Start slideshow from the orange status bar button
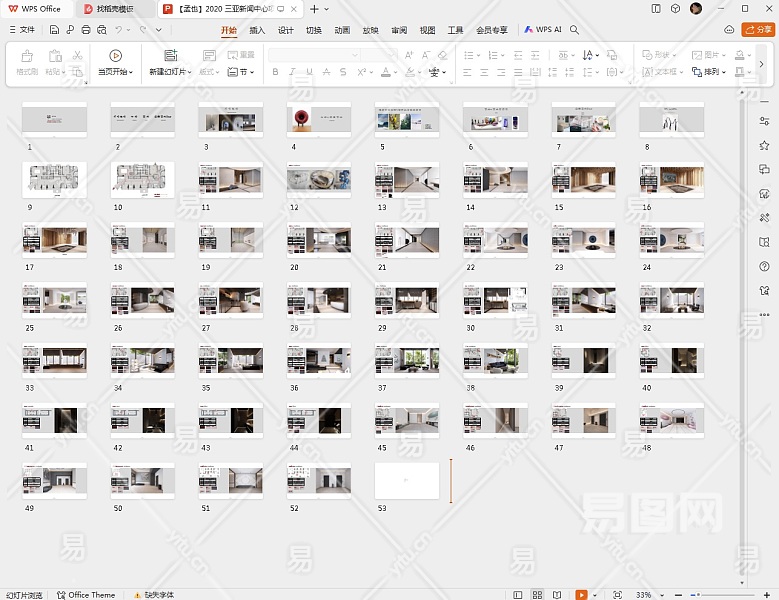Image resolution: width=779 pixels, height=600 pixels. (x=581, y=594)
